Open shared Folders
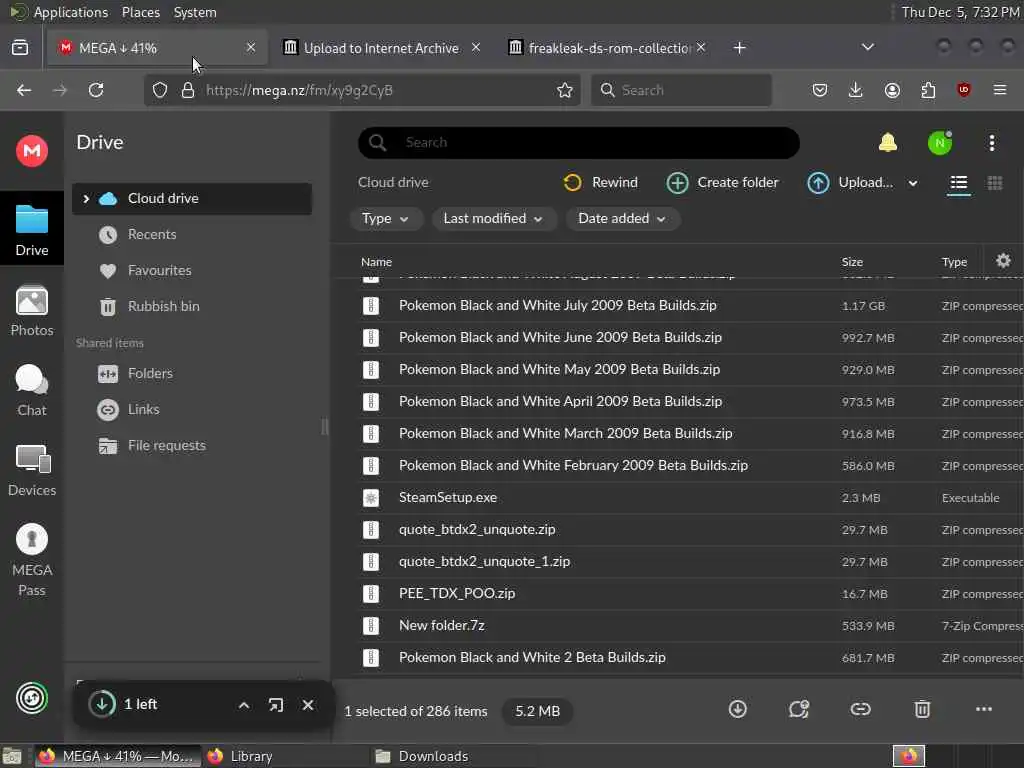The height and width of the screenshot is (768, 1024). click(x=192, y=374)
